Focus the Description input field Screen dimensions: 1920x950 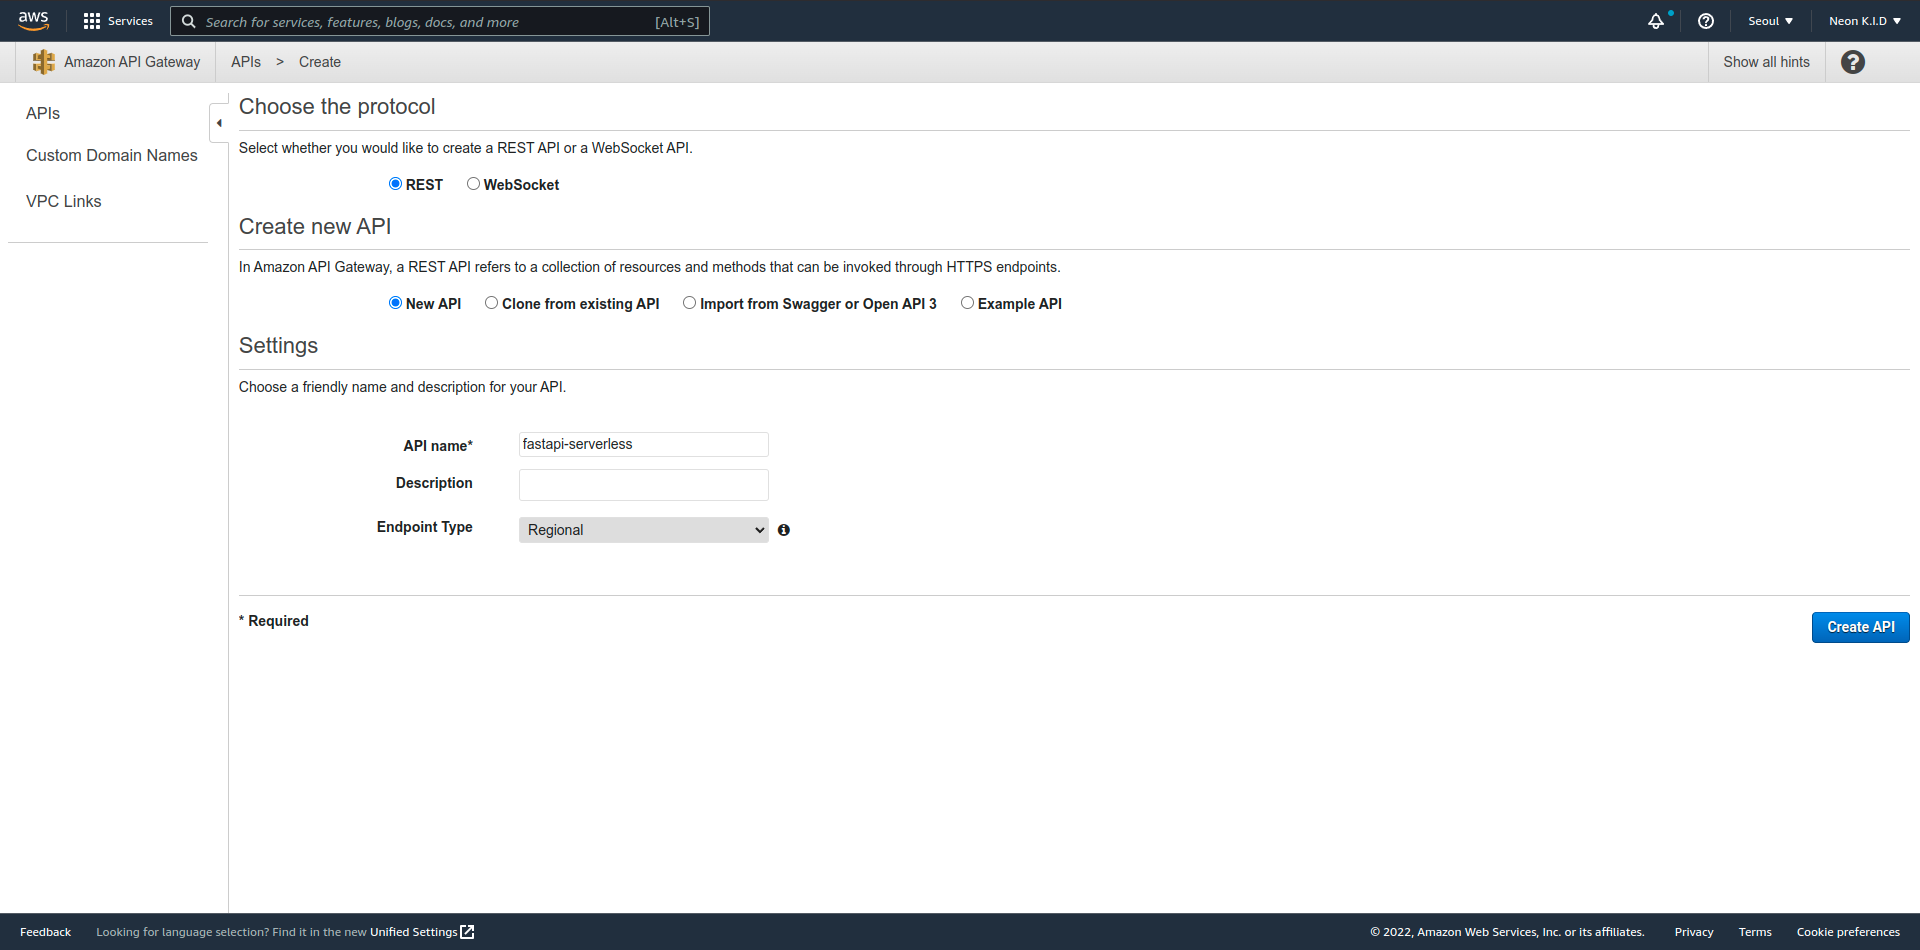(643, 485)
